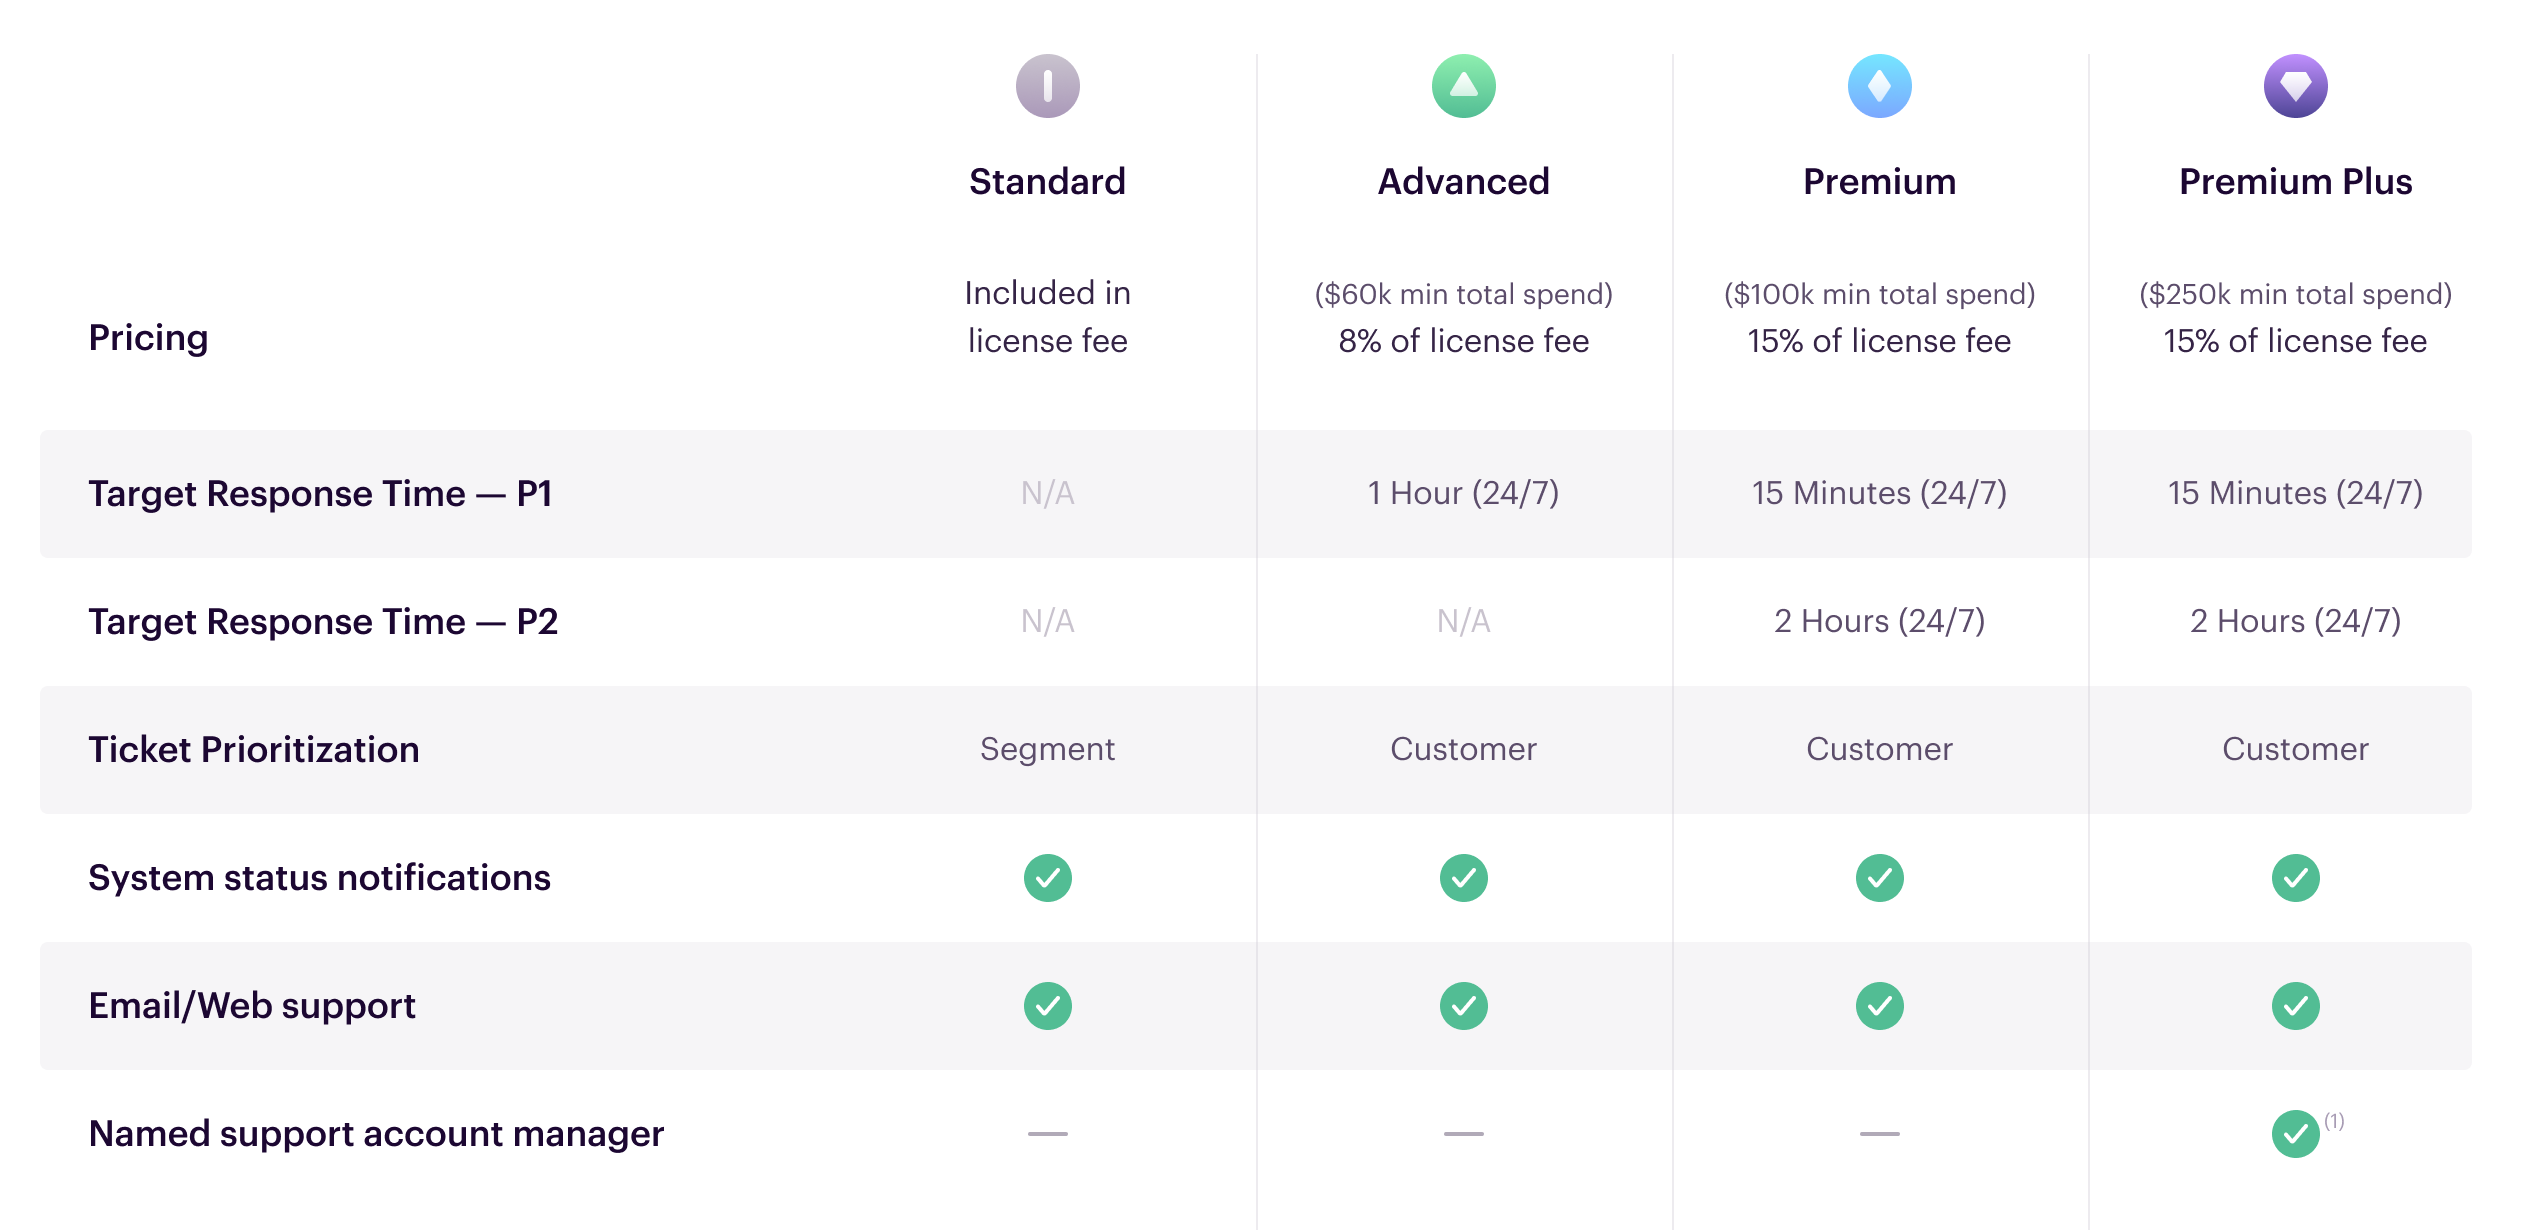
Task: Click Premium's System status notifications checkmark
Action: coord(1879,878)
